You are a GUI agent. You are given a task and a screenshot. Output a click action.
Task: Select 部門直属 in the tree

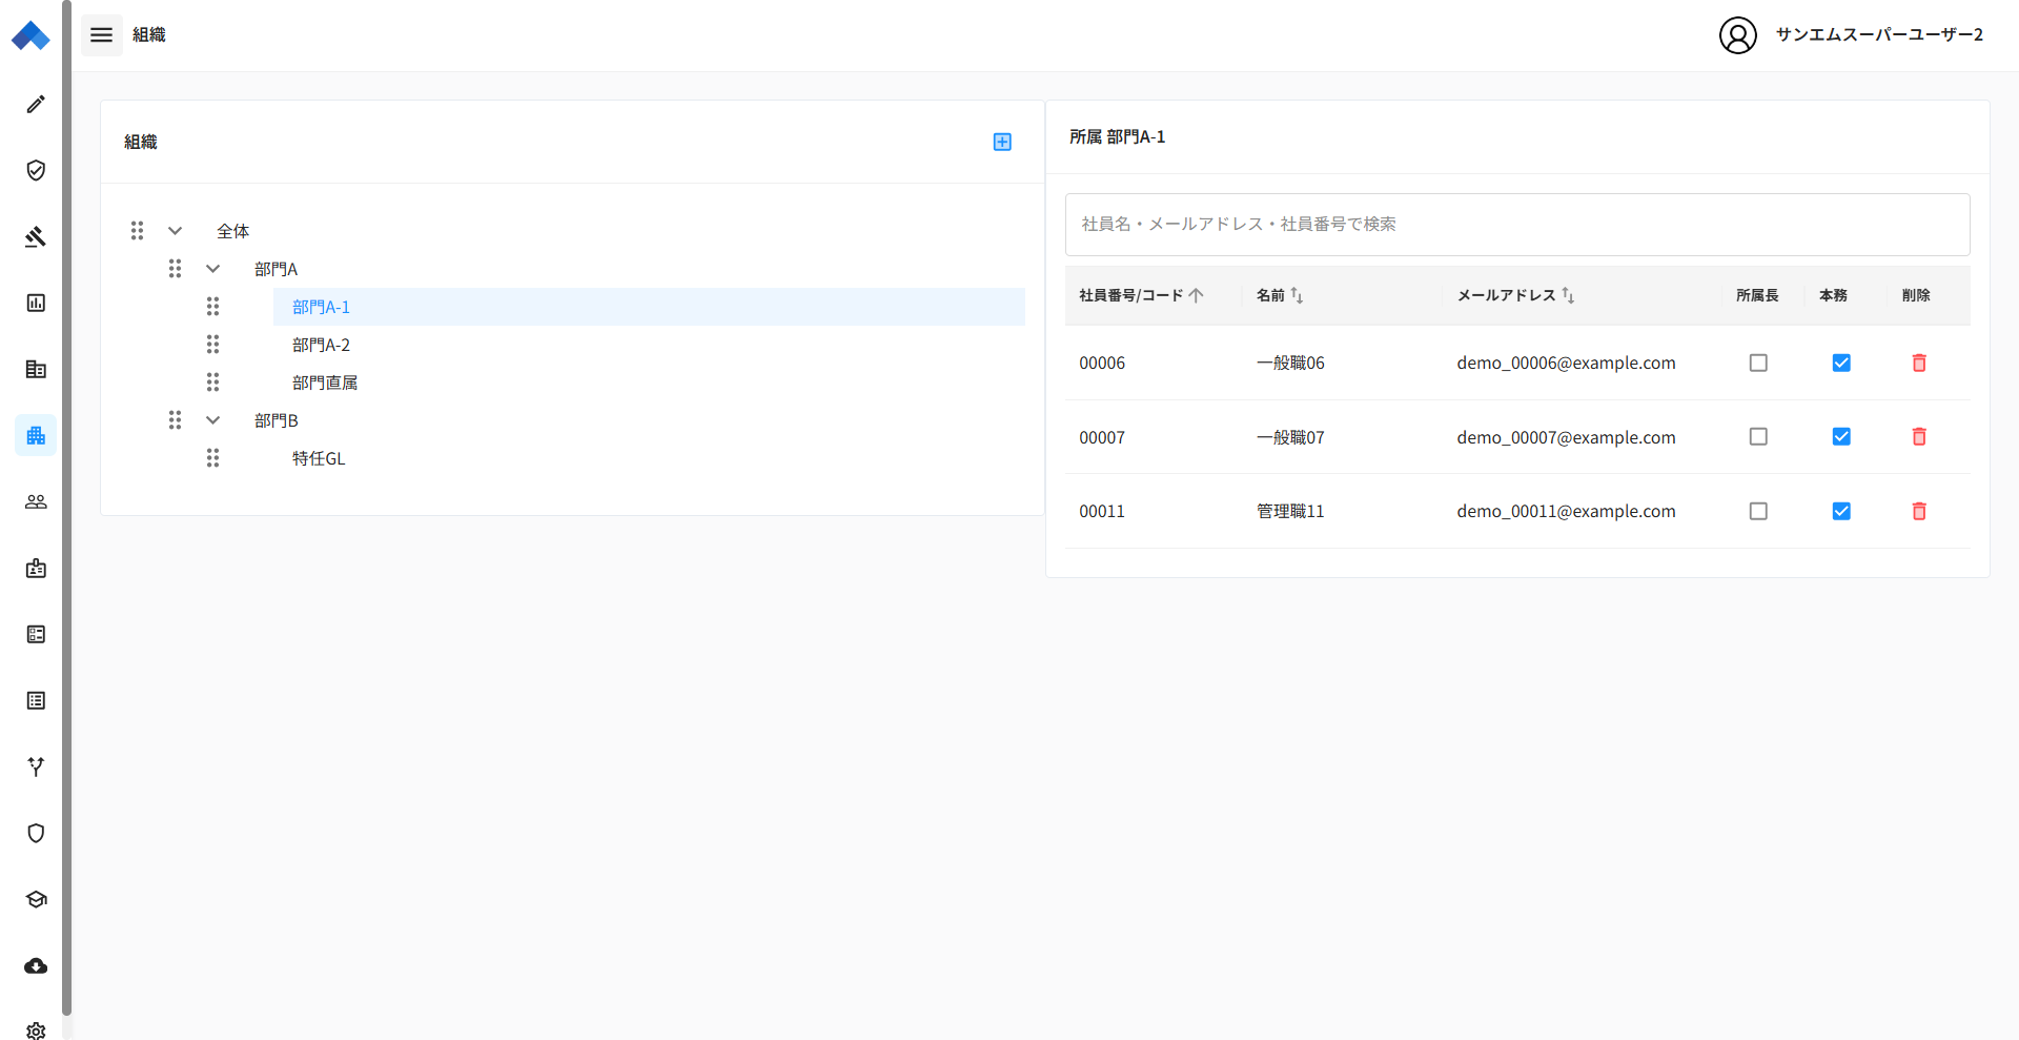[x=324, y=382]
